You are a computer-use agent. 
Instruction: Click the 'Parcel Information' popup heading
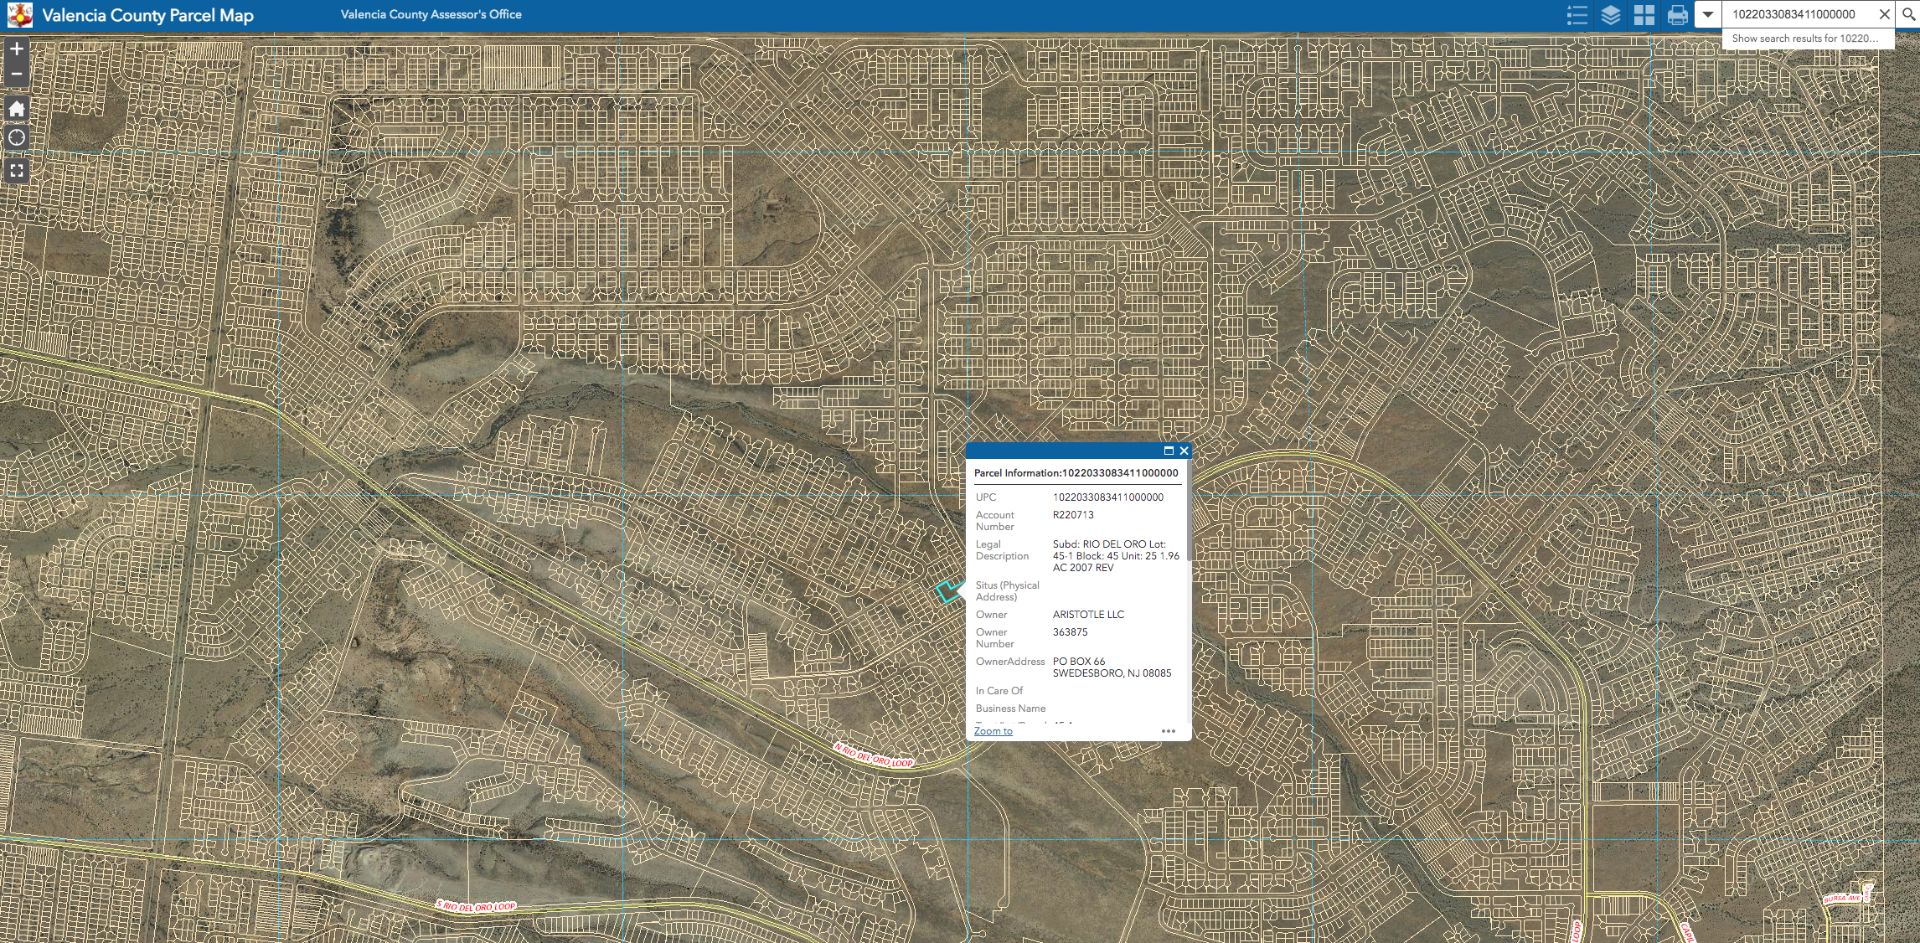tap(1076, 473)
